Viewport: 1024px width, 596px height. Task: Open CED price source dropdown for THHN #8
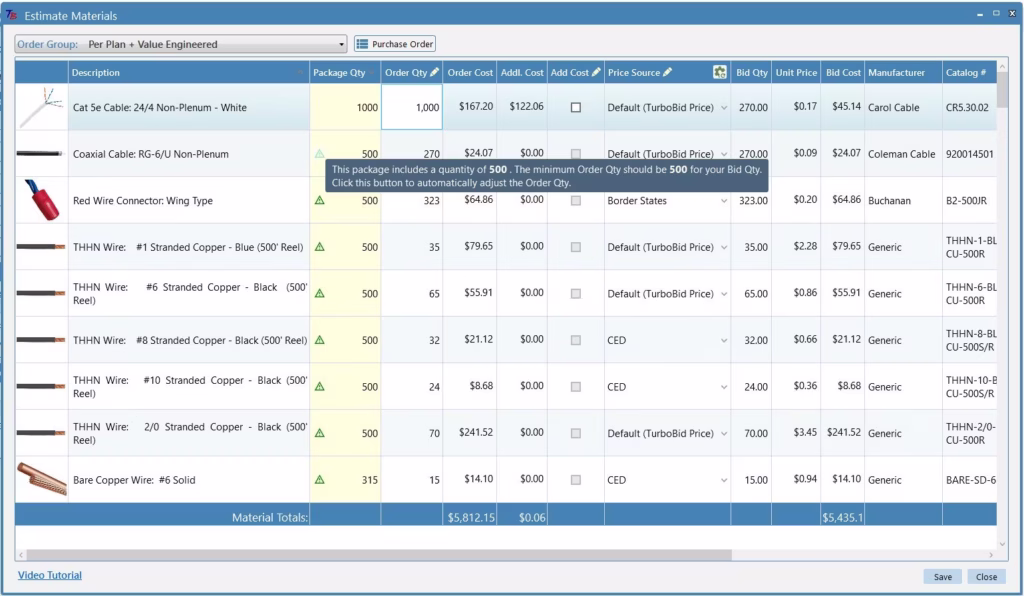click(724, 340)
